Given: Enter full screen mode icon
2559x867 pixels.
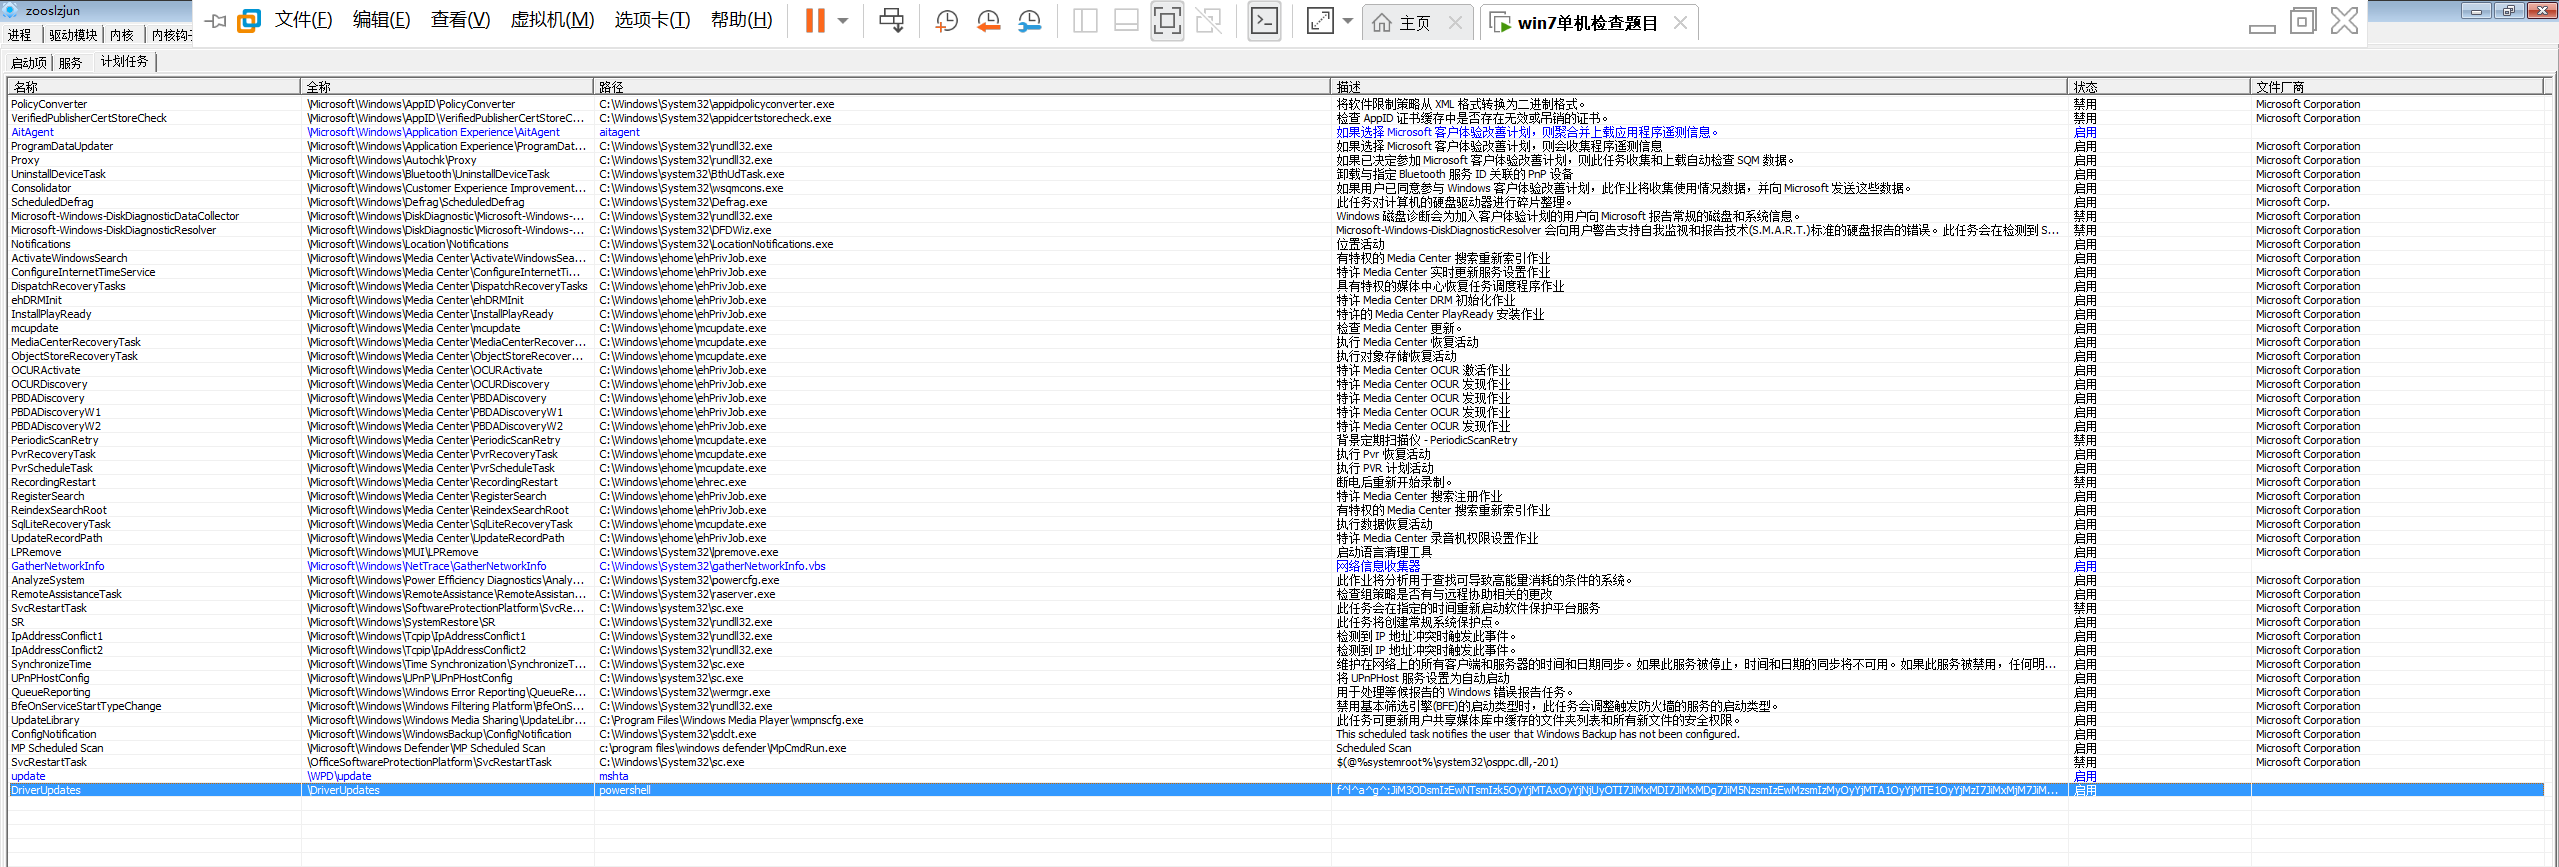Looking at the screenshot, I should [x=1167, y=21].
